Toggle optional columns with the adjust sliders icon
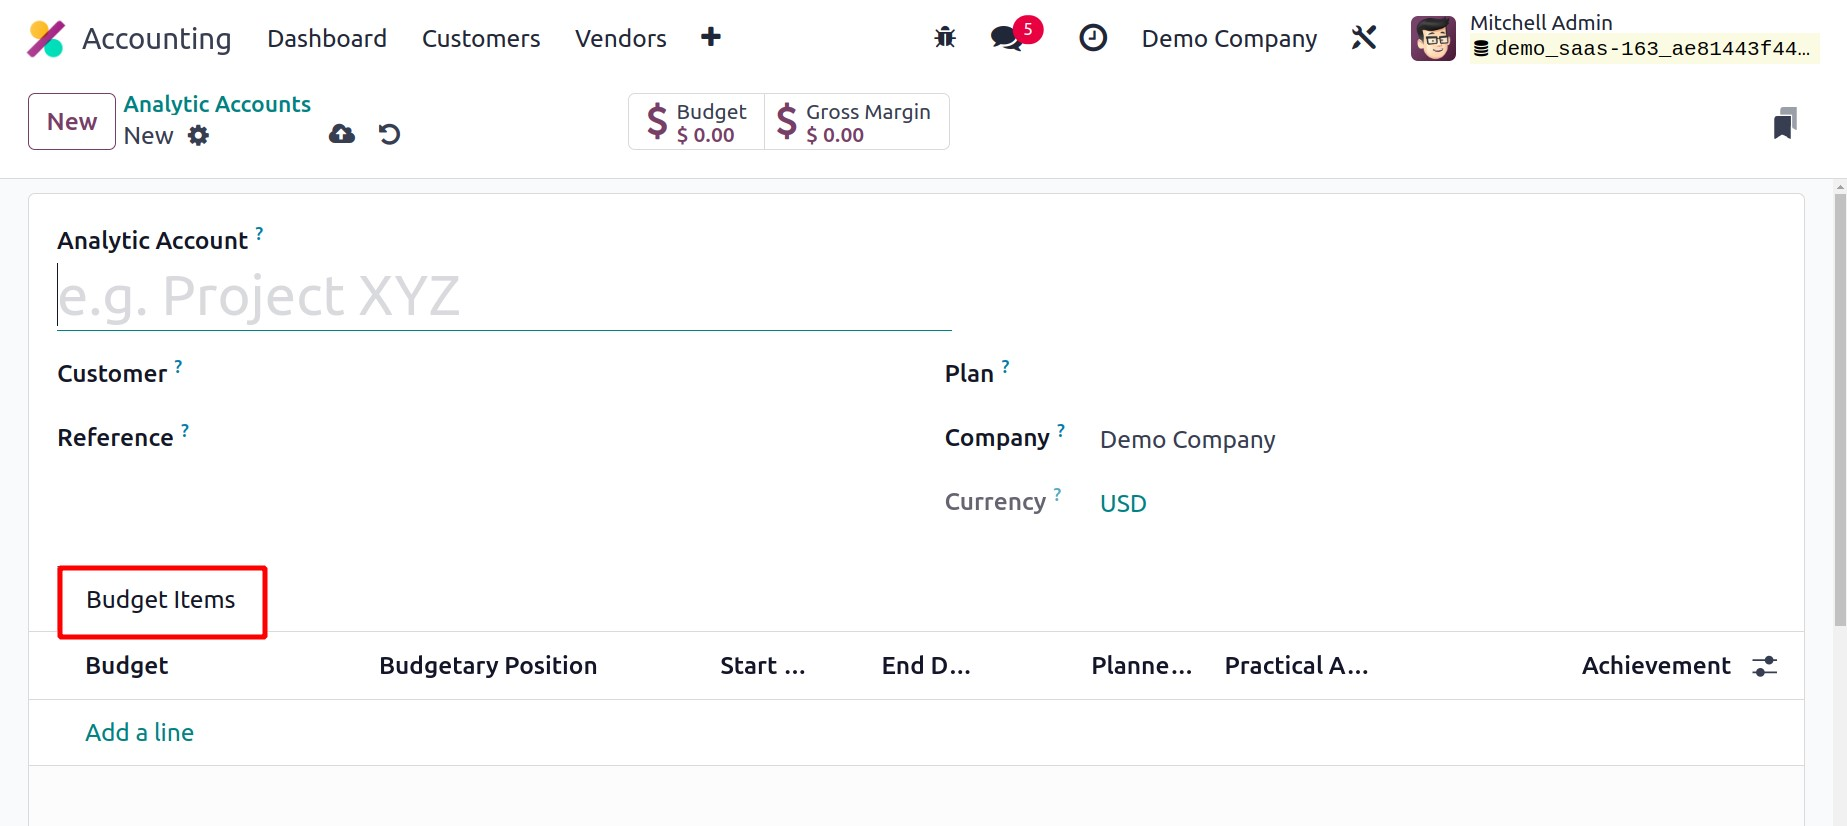Image resolution: width=1847 pixels, height=826 pixels. [x=1765, y=666]
